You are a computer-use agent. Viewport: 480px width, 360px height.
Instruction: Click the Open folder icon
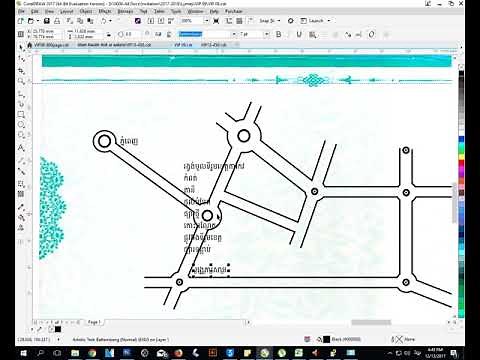coord(31,21)
